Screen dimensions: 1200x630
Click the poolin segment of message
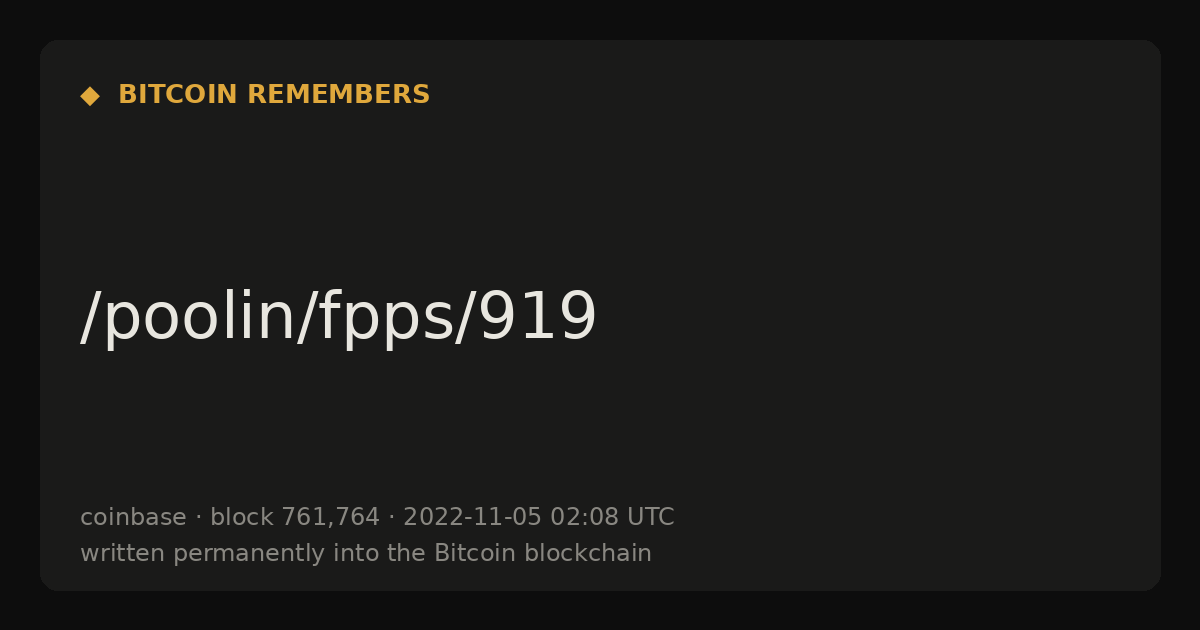coord(209,318)
